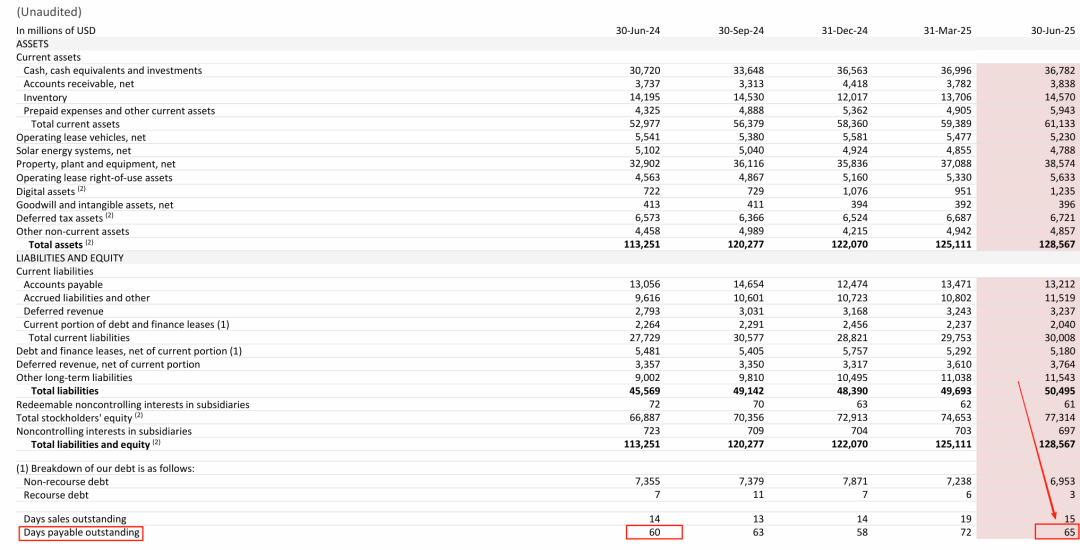Click the Inventory row label
1080x550 pixels.
click(45, 97)
